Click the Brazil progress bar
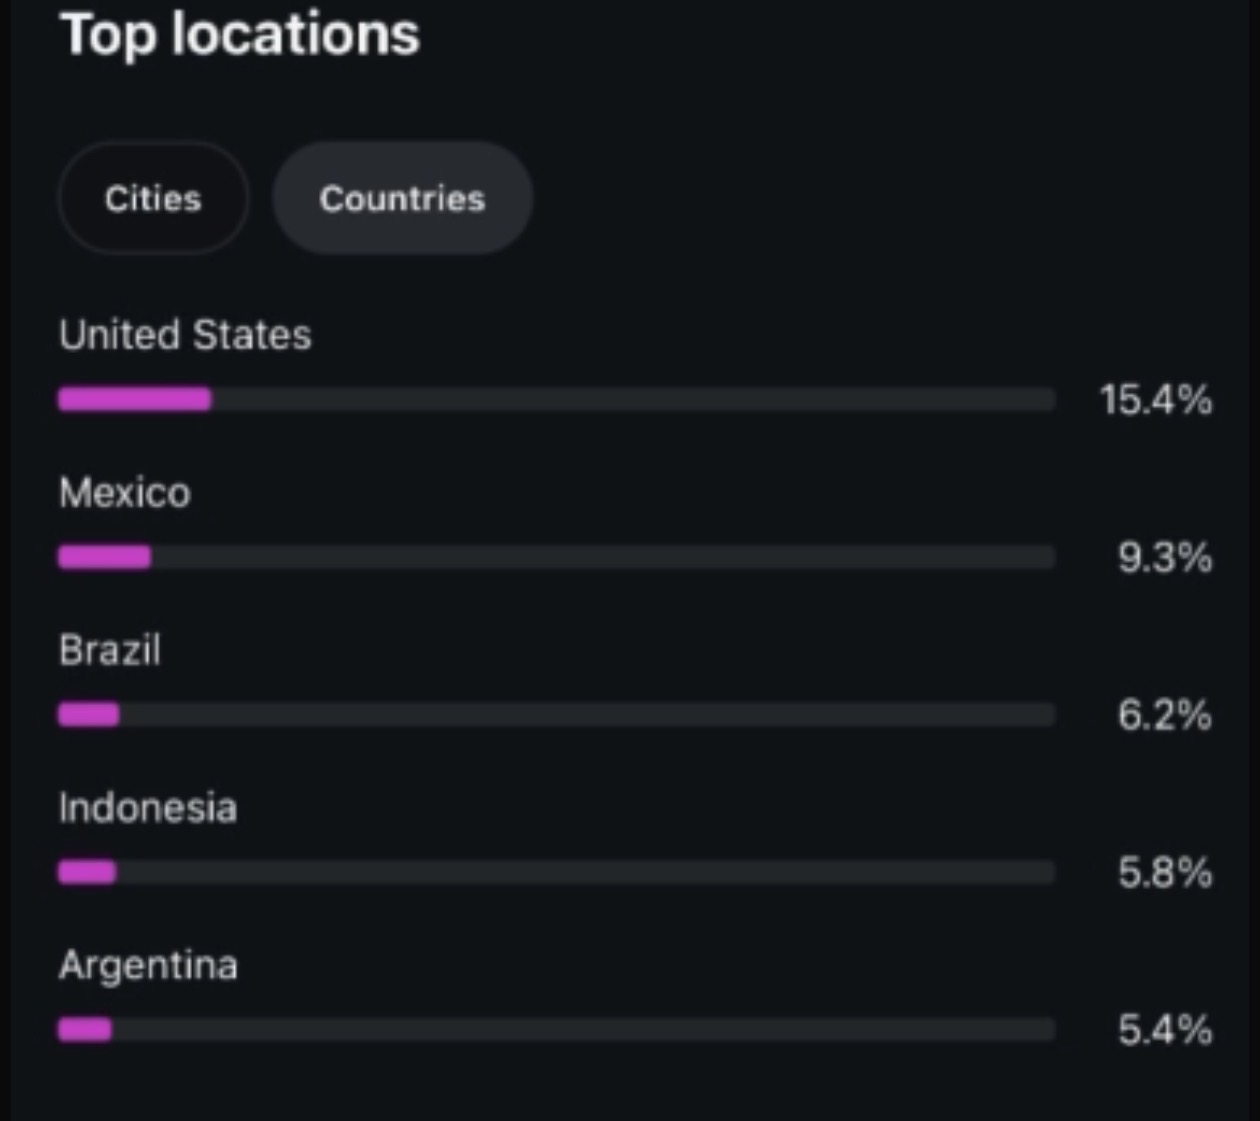This screenshot has height=1121, width=1260. (556, 715)
